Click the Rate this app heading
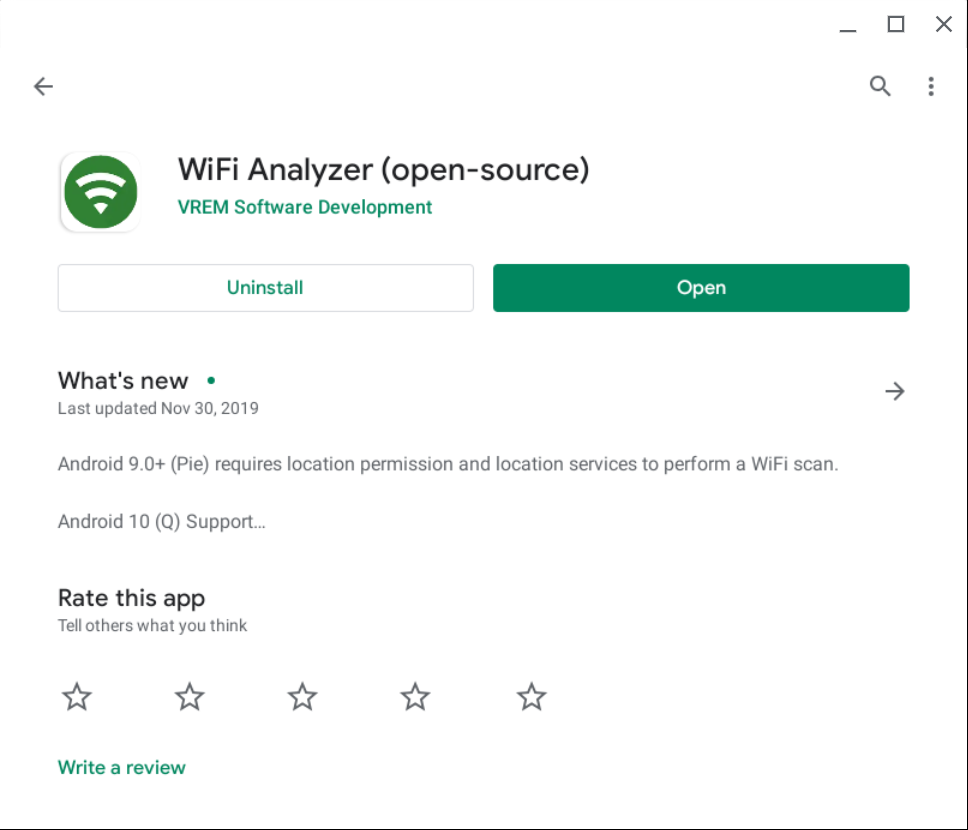 tap(131, 598)
